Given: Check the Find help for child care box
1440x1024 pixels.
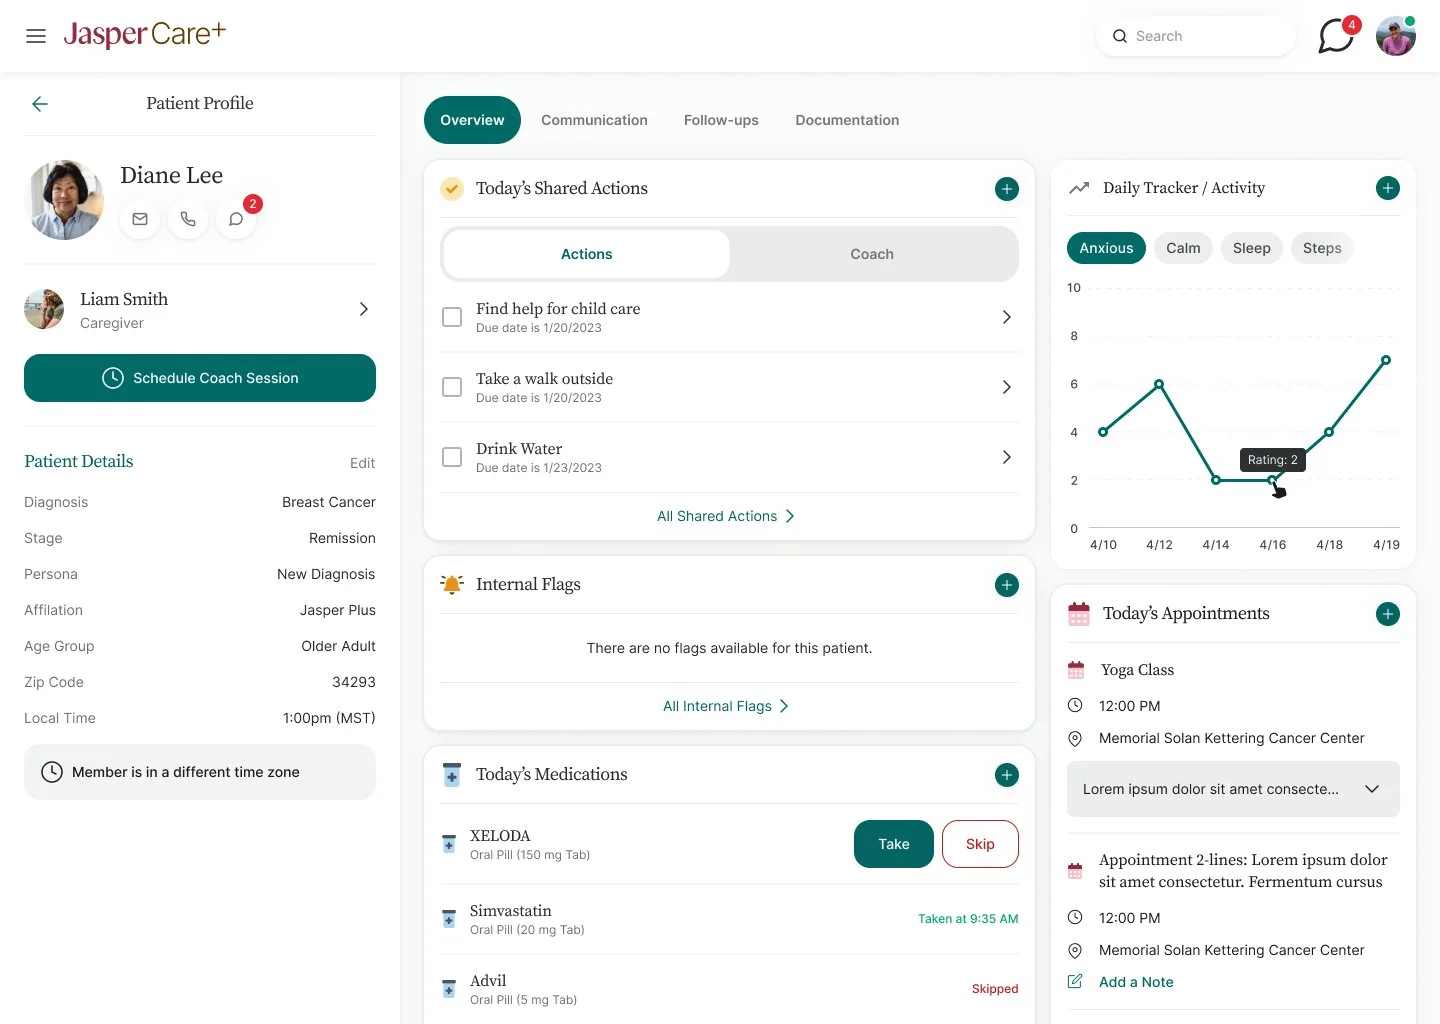Looking at the screenshot, I should coord(452,317).
